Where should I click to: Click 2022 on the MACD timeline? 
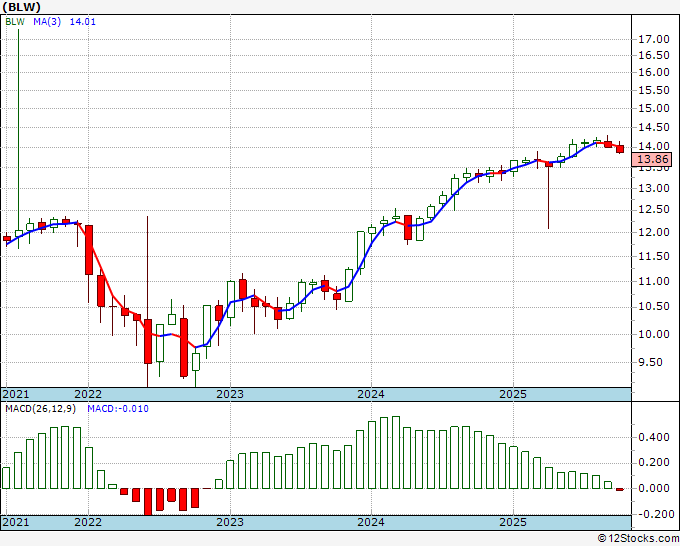pos(88,522)
